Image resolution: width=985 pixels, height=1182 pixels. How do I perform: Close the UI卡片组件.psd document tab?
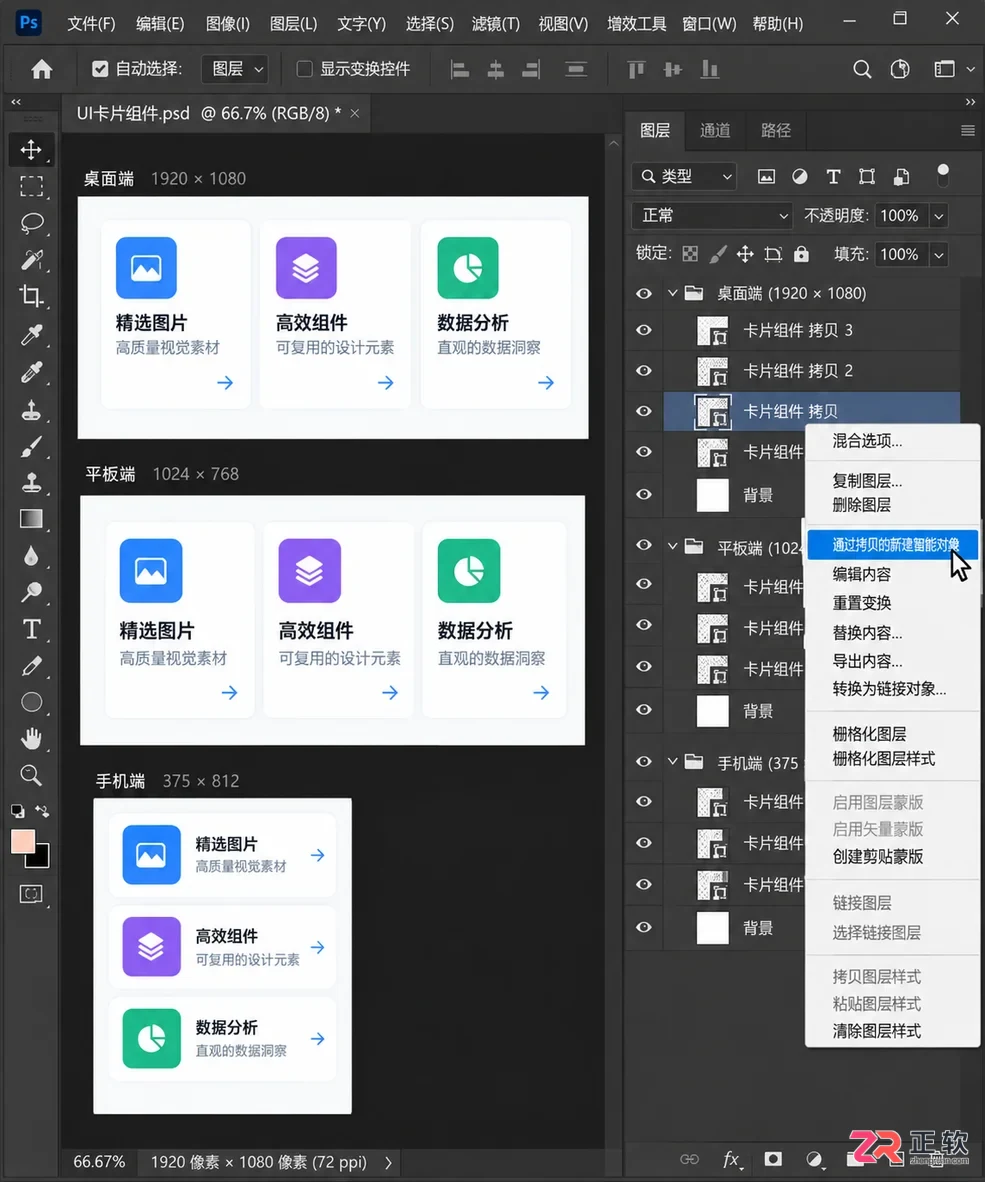pos(354,113)
